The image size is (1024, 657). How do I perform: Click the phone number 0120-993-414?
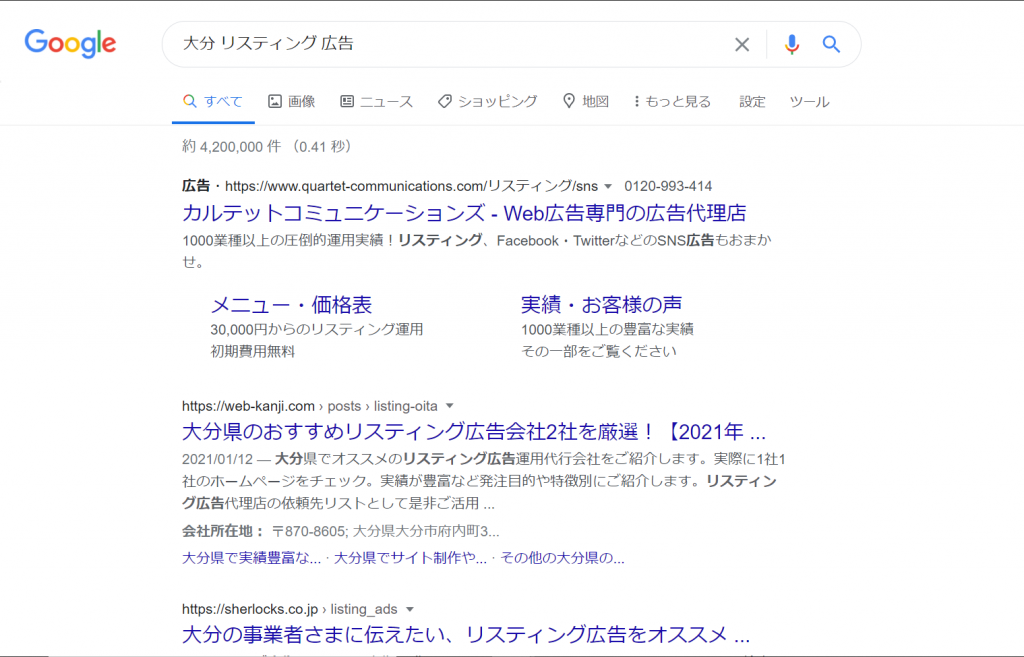(x=668, y=186)
